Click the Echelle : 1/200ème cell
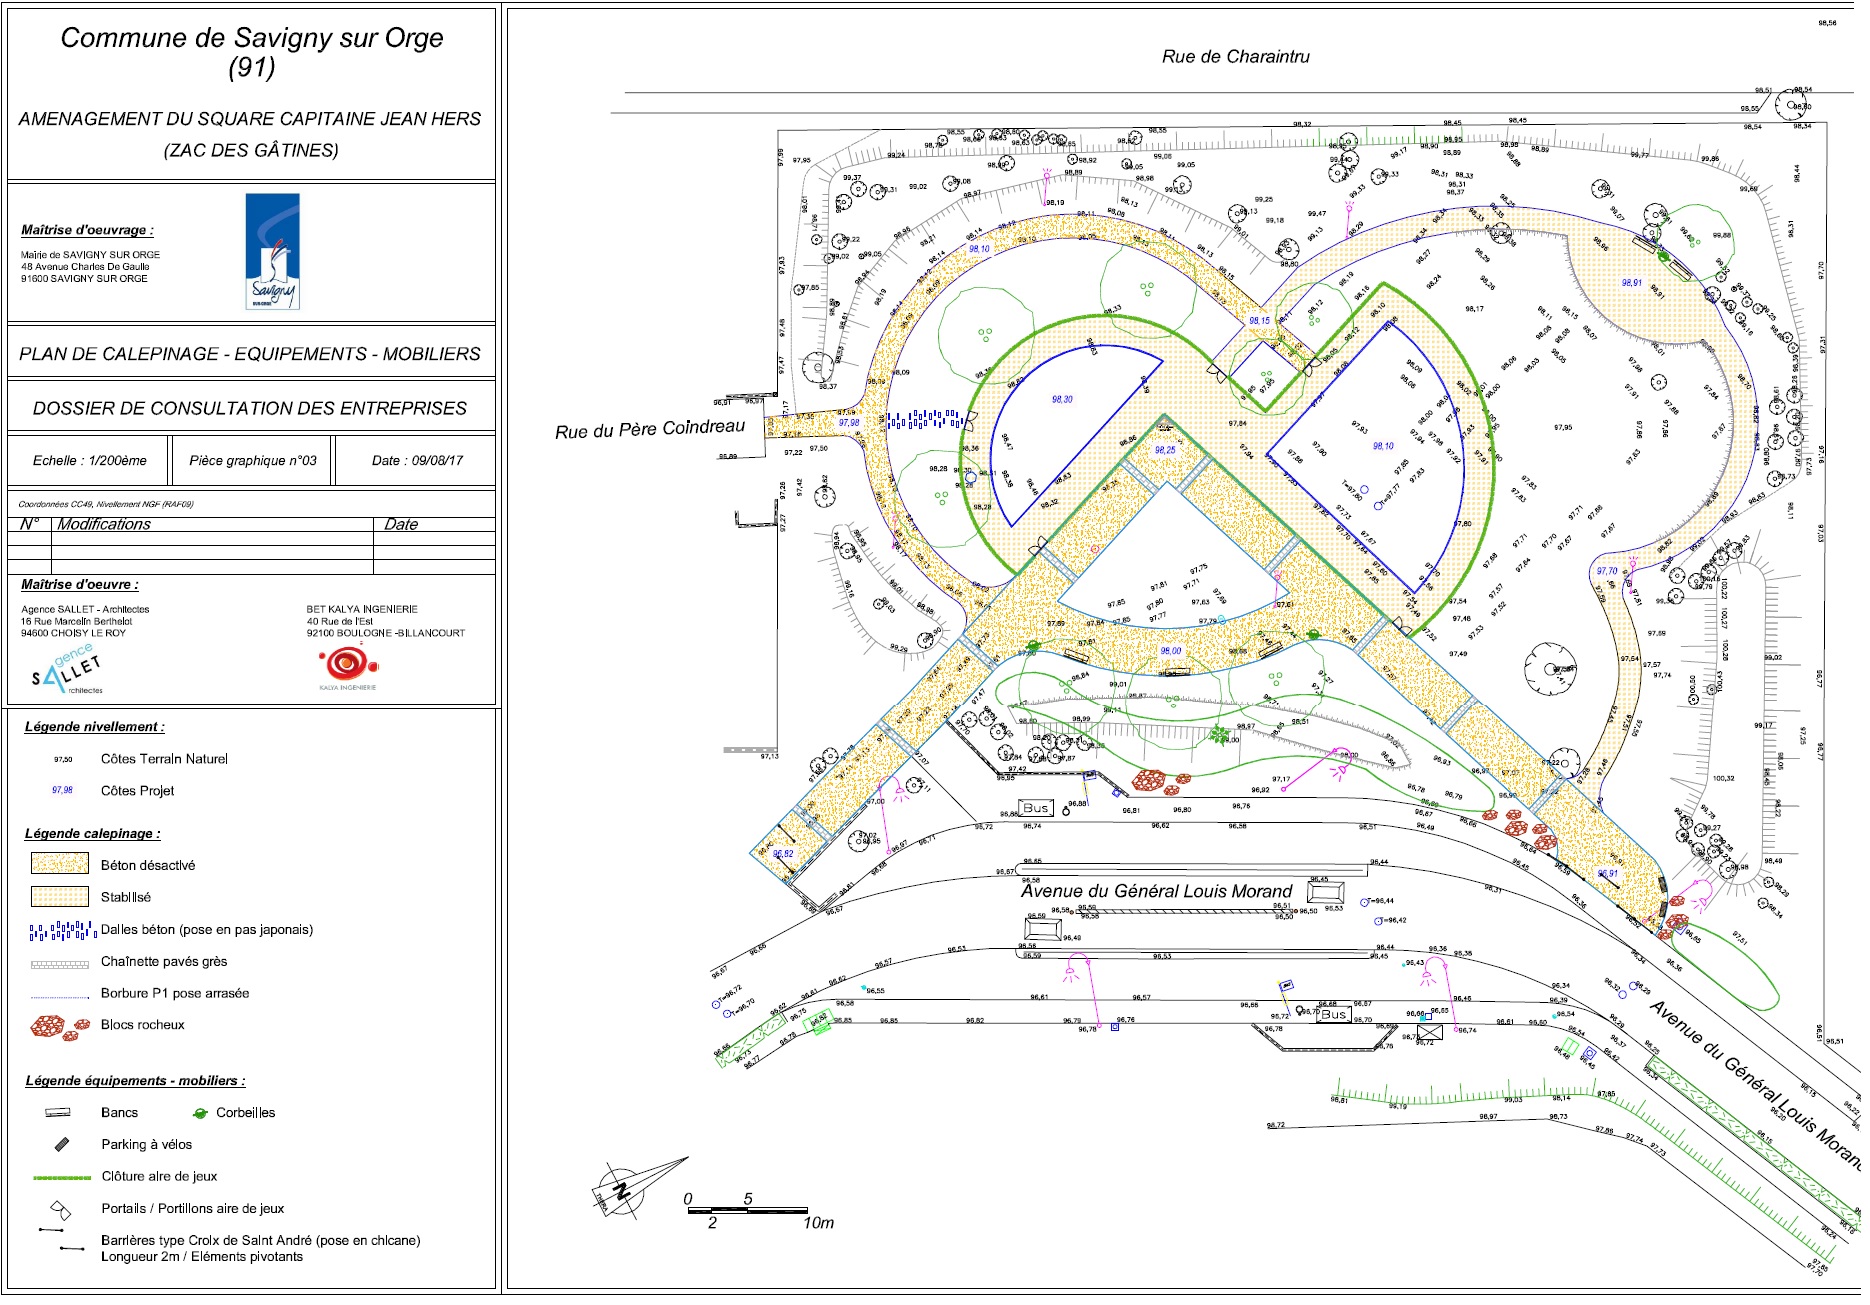Image resolution: width=1870 pixels, height=1305 pixels. 89,460
